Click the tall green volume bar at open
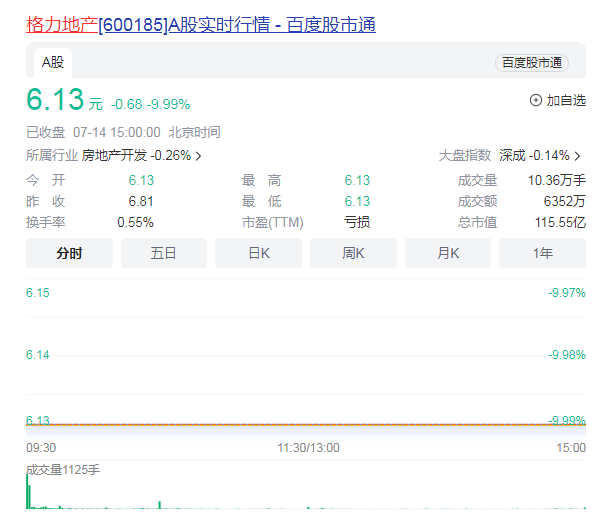607x520 pixels. pyautogui.click(x=27, y=491)
